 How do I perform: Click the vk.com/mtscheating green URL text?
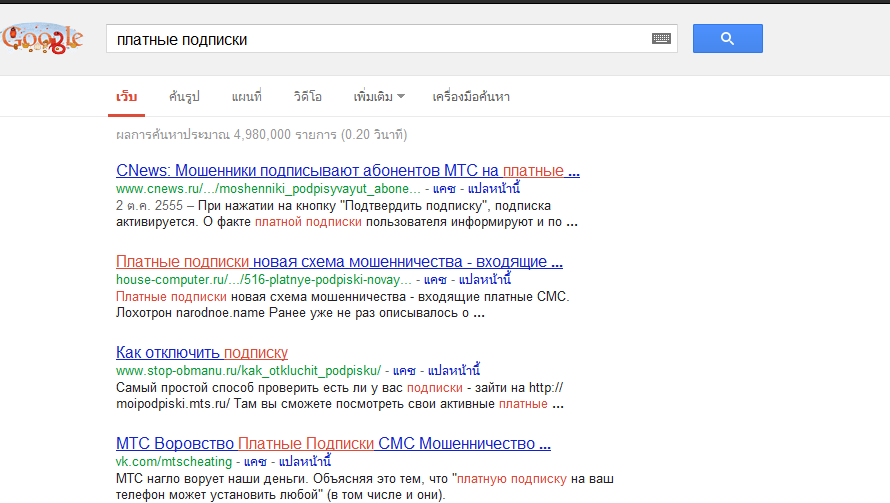pyautogui.click(x=174, y=462)
